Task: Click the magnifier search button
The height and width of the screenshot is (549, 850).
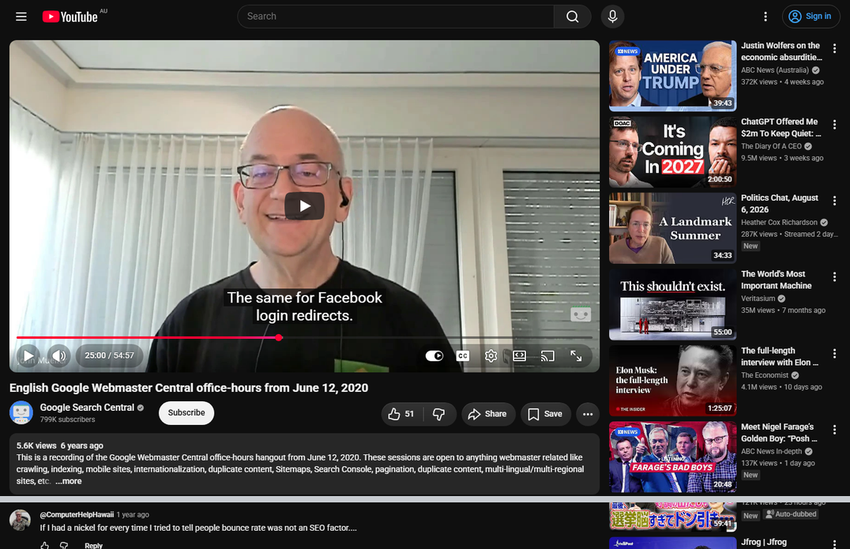Action: pos(572,16)
